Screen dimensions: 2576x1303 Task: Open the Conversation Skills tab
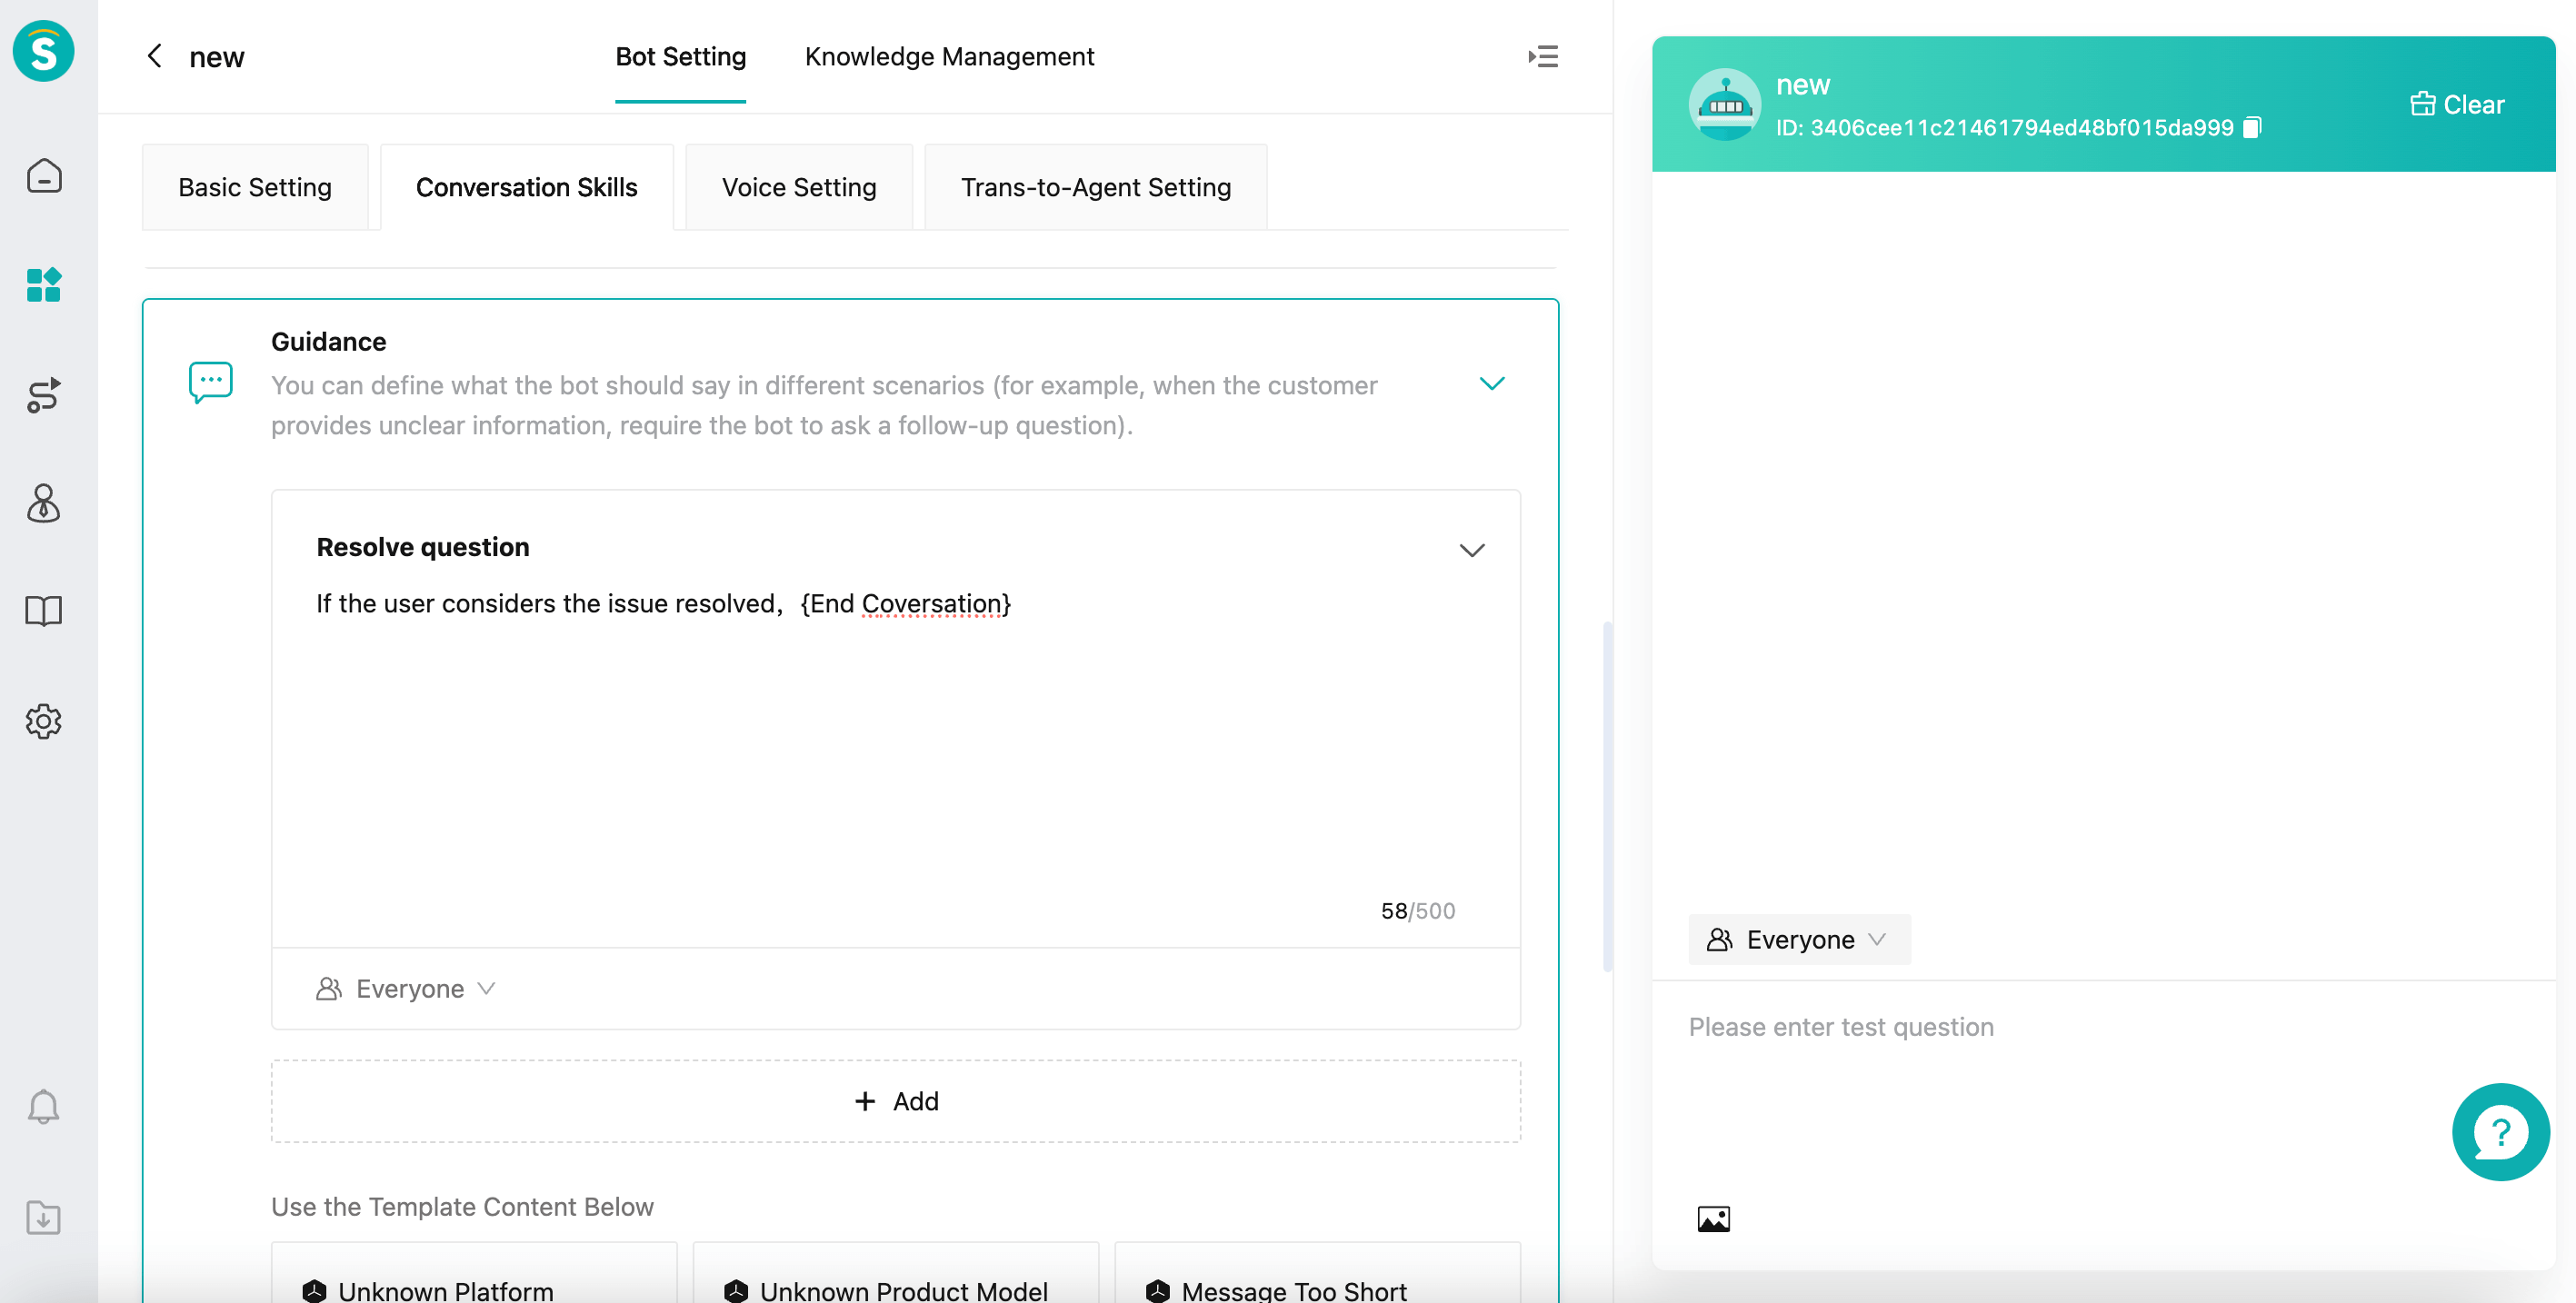coord(526,187)
